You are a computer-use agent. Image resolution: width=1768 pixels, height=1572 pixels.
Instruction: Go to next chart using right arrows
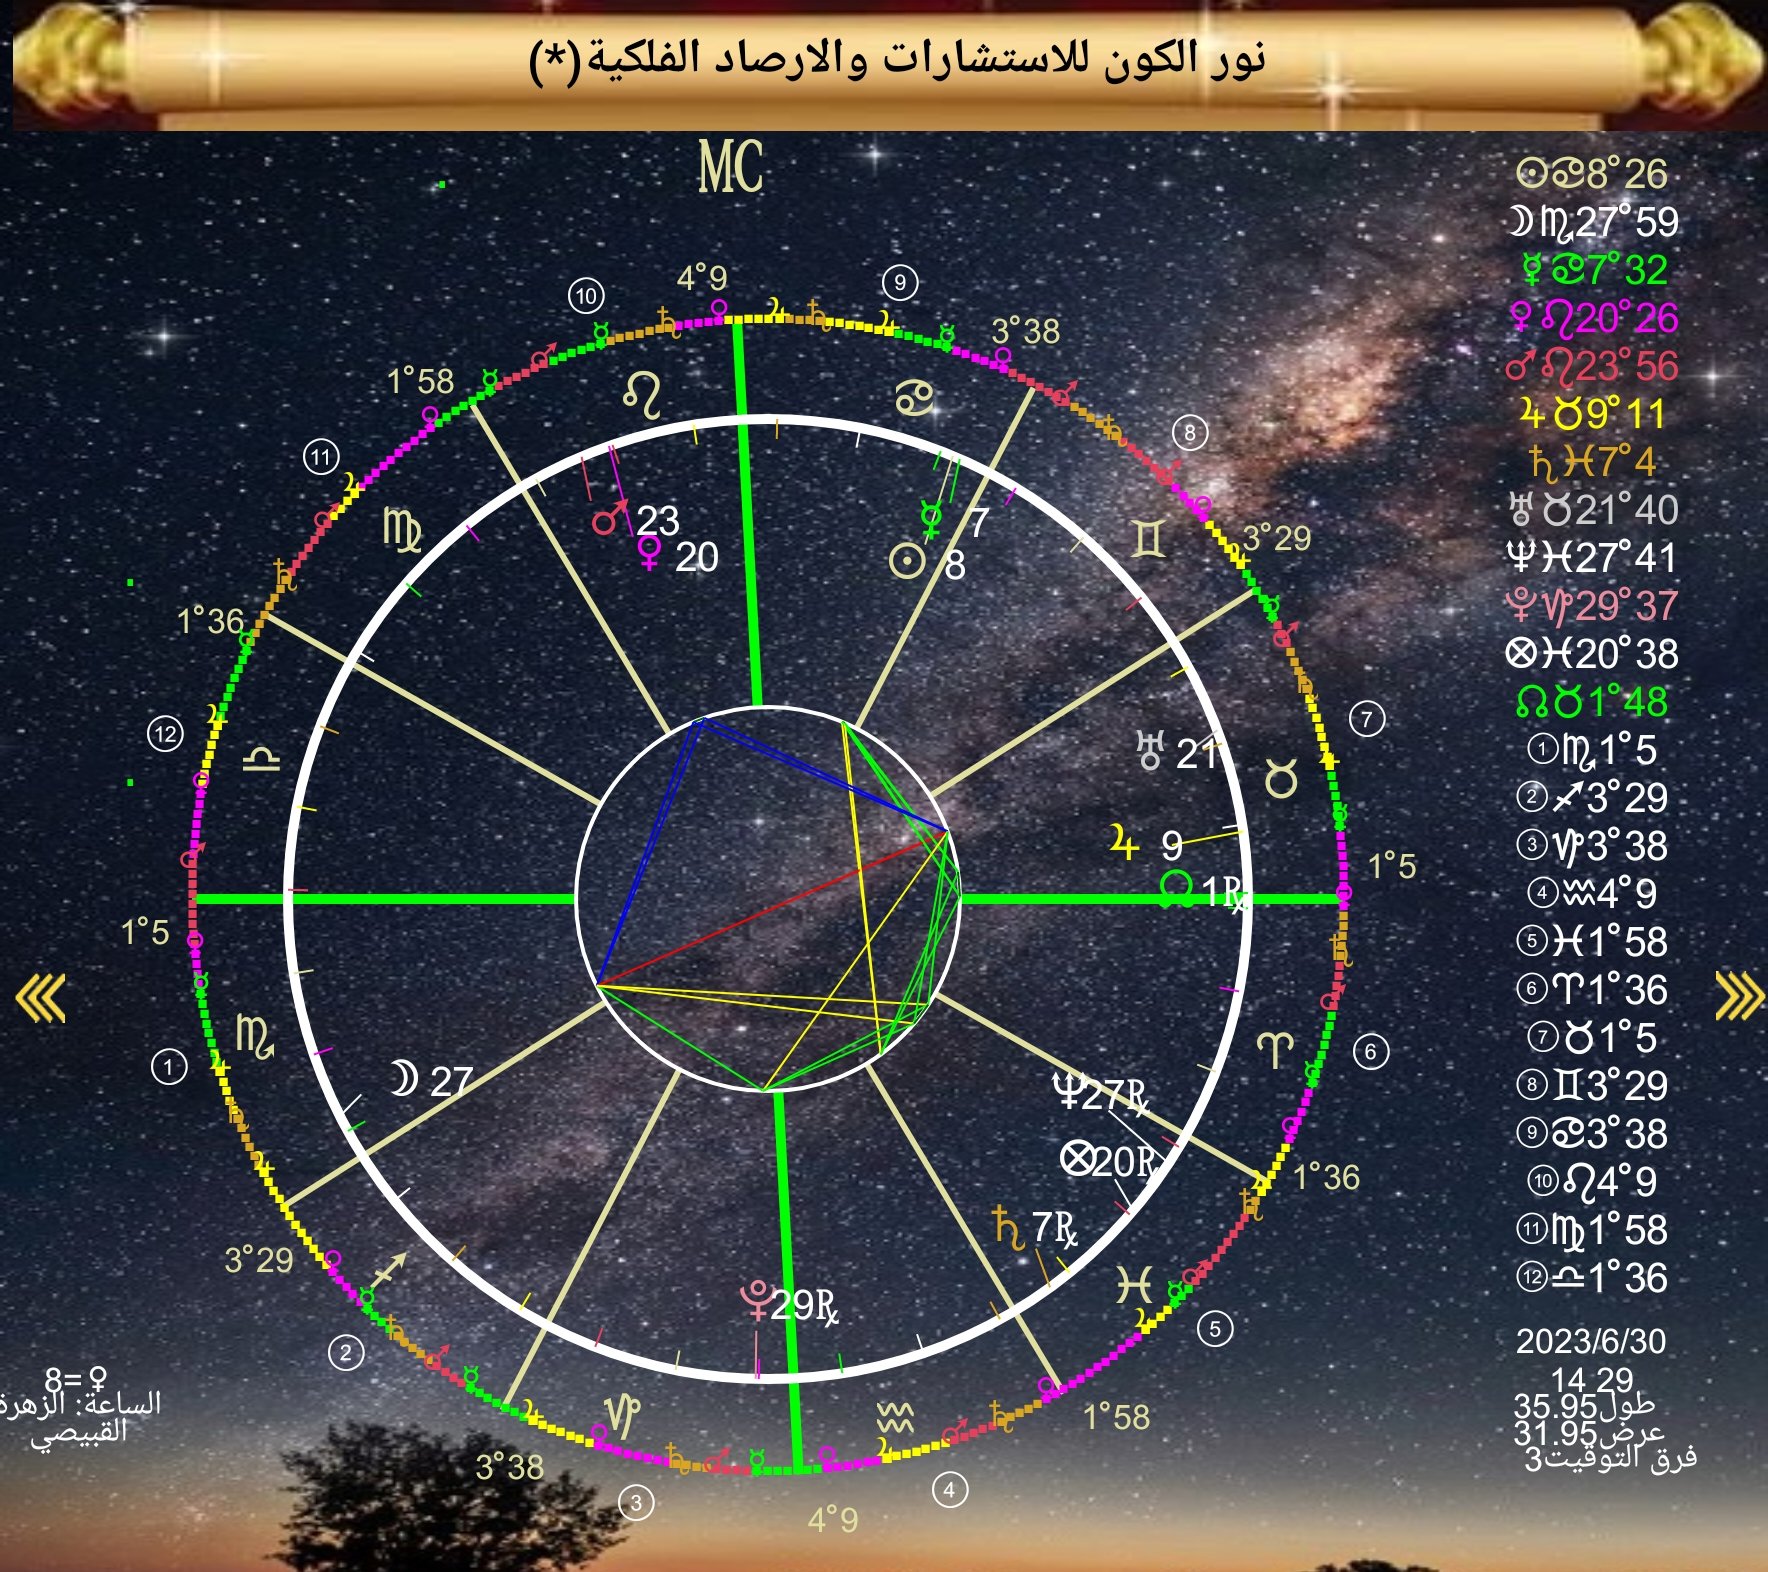pyautogui.click(x=1739, y=995)
